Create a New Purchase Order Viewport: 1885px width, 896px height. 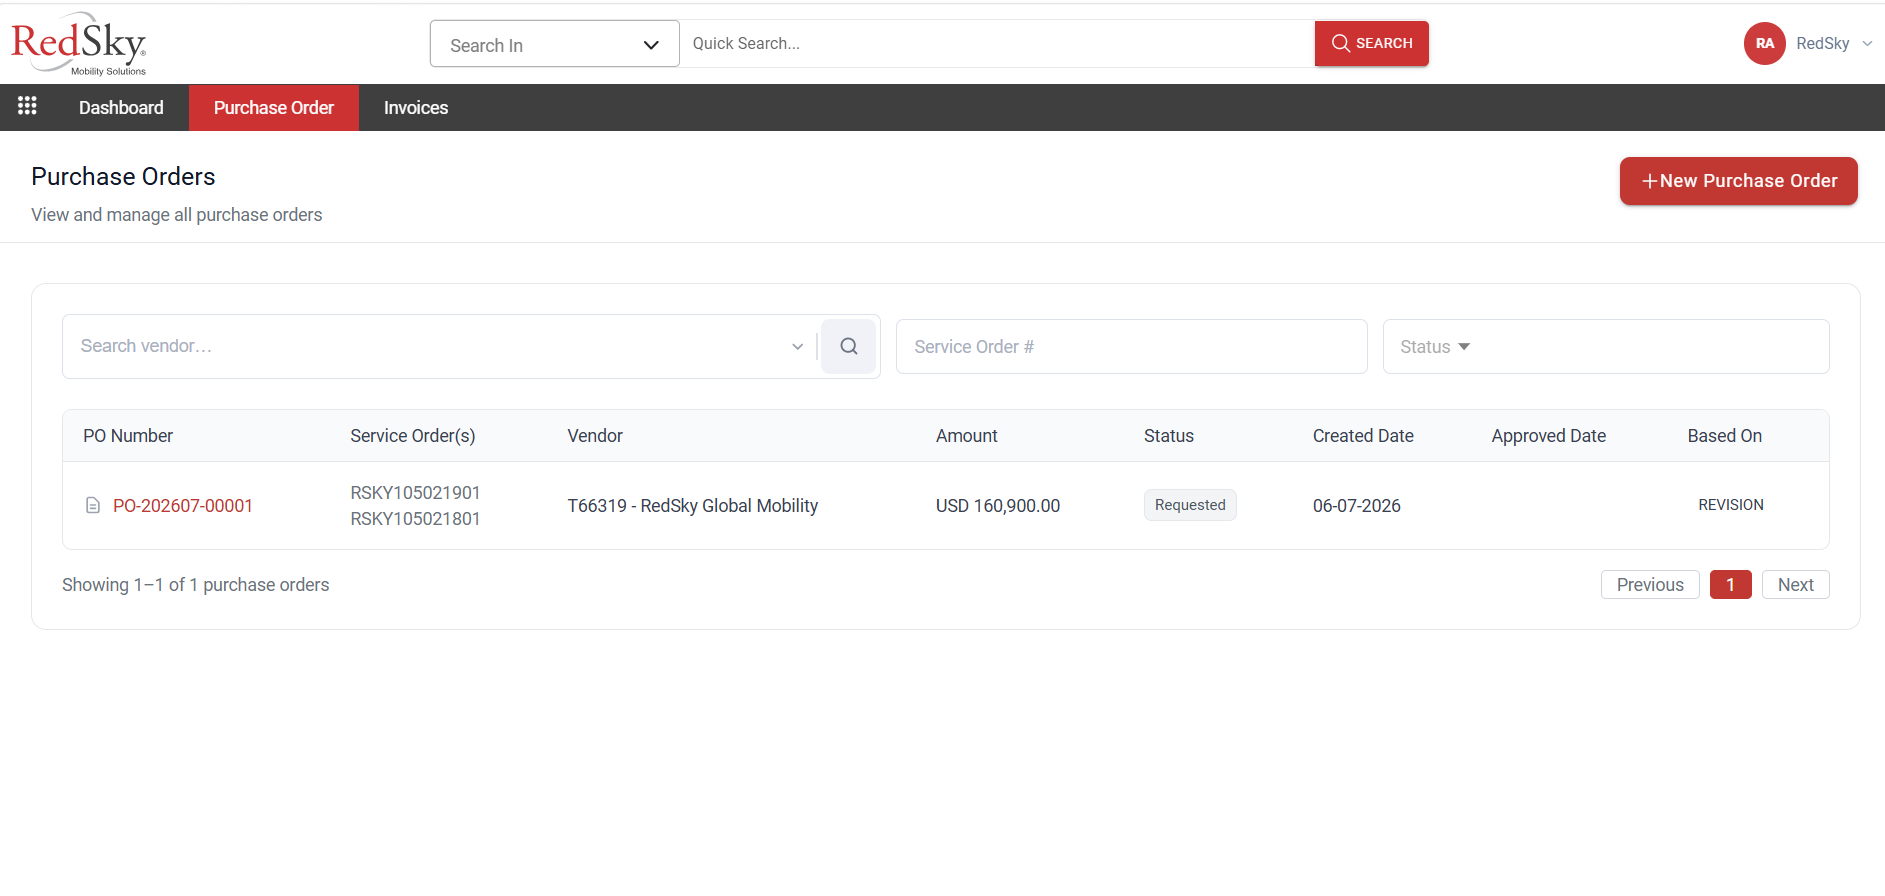coord(1738,181)
